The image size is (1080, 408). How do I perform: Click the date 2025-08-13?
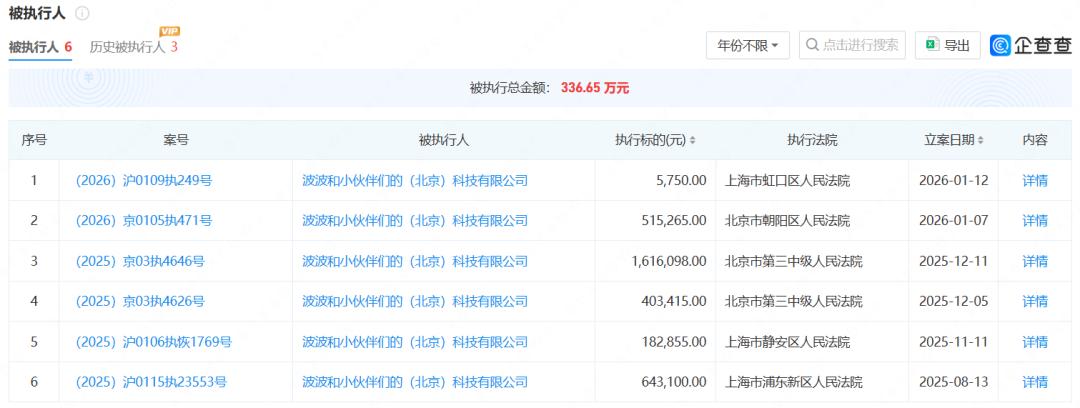(x=953, y=382)
